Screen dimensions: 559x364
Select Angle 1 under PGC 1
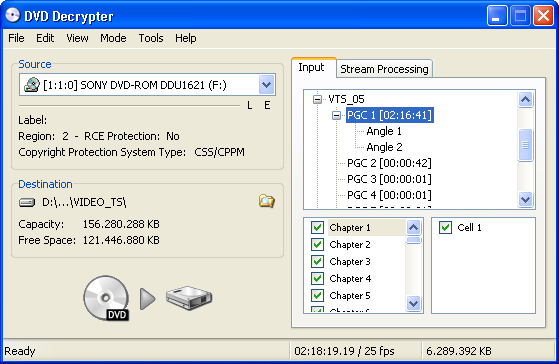click(384, 131)
